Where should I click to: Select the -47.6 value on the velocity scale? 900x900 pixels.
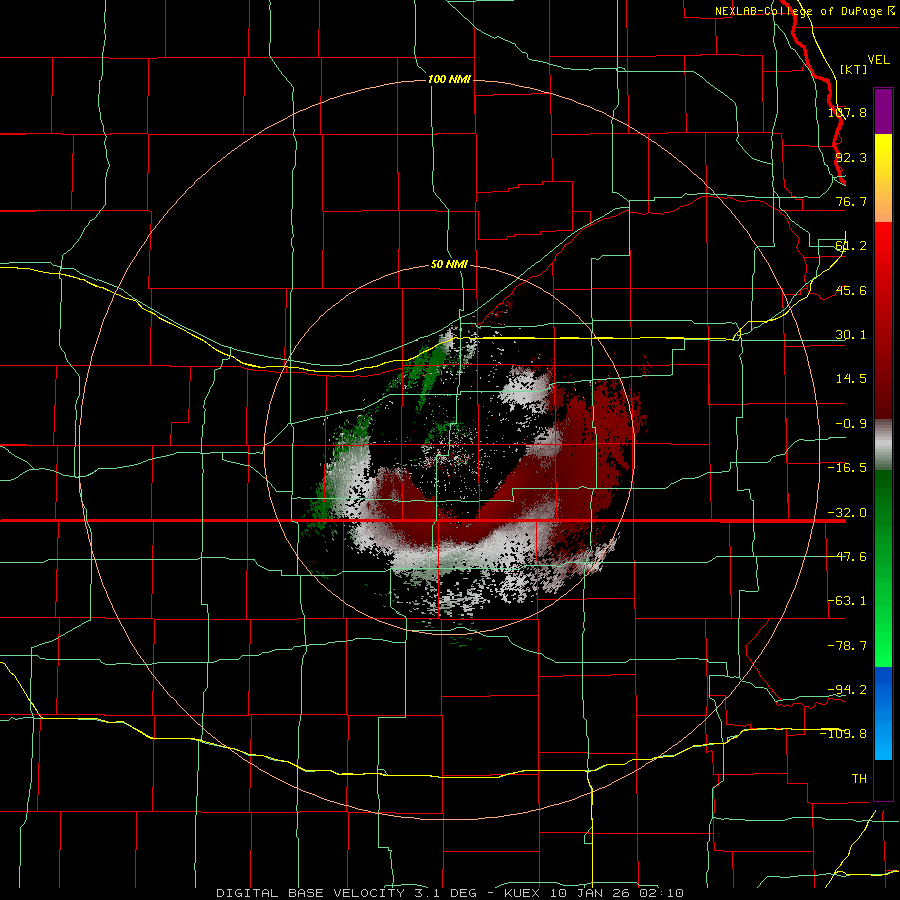coord(847,557)
